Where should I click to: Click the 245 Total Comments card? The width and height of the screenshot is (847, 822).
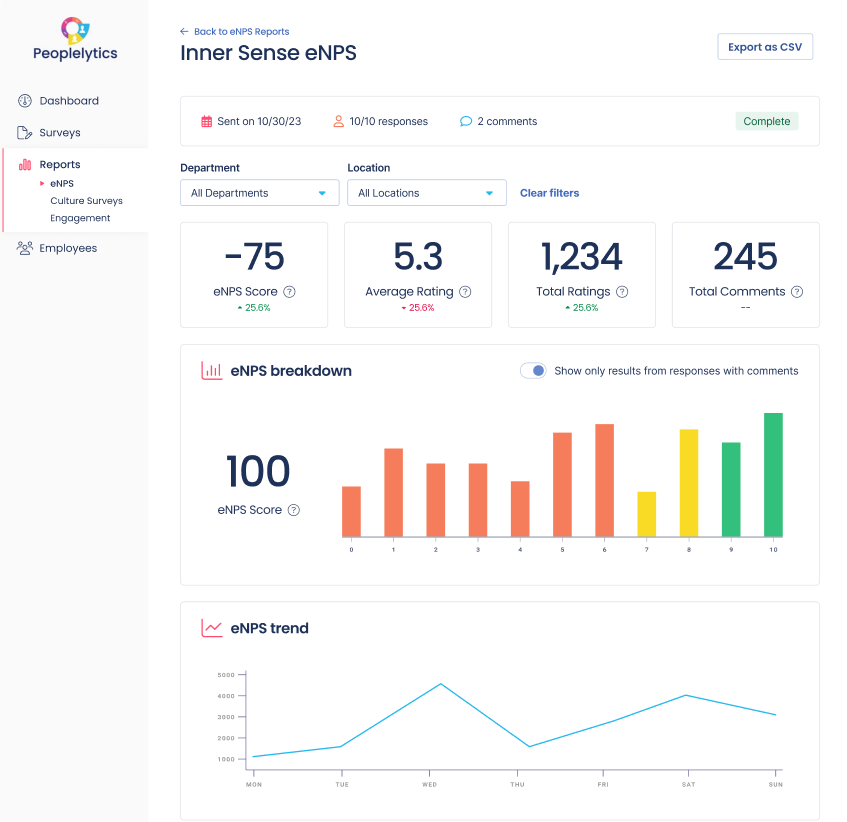(745, 275)
